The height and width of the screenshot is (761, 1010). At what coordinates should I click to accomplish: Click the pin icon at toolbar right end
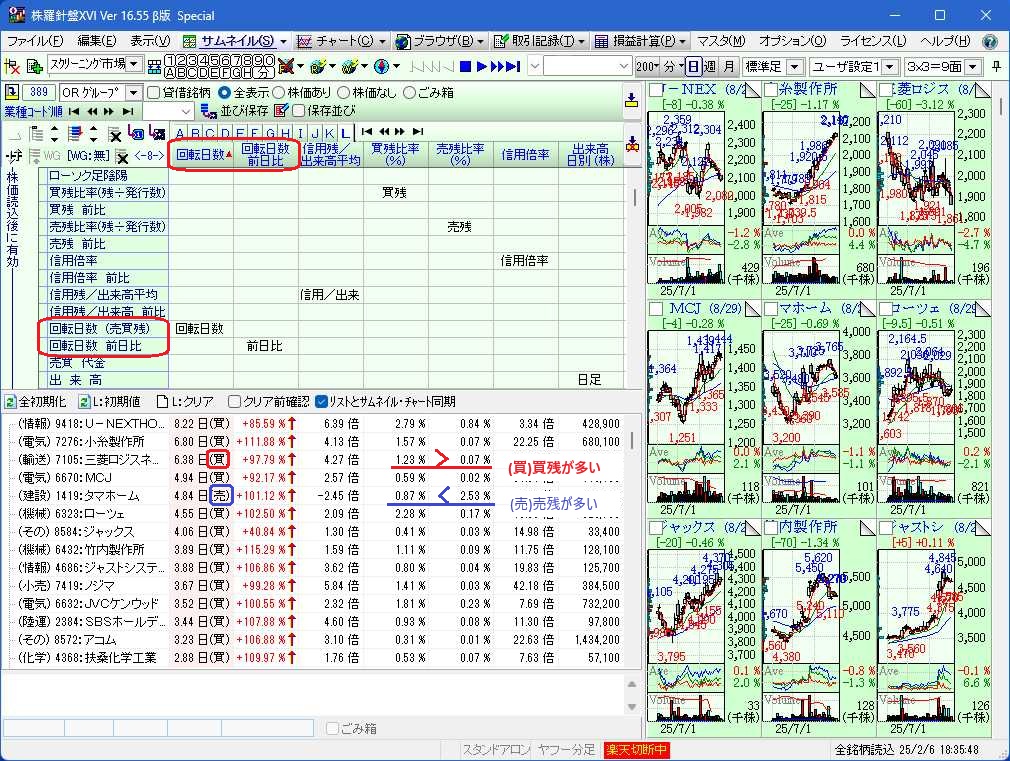coord(996,66)
